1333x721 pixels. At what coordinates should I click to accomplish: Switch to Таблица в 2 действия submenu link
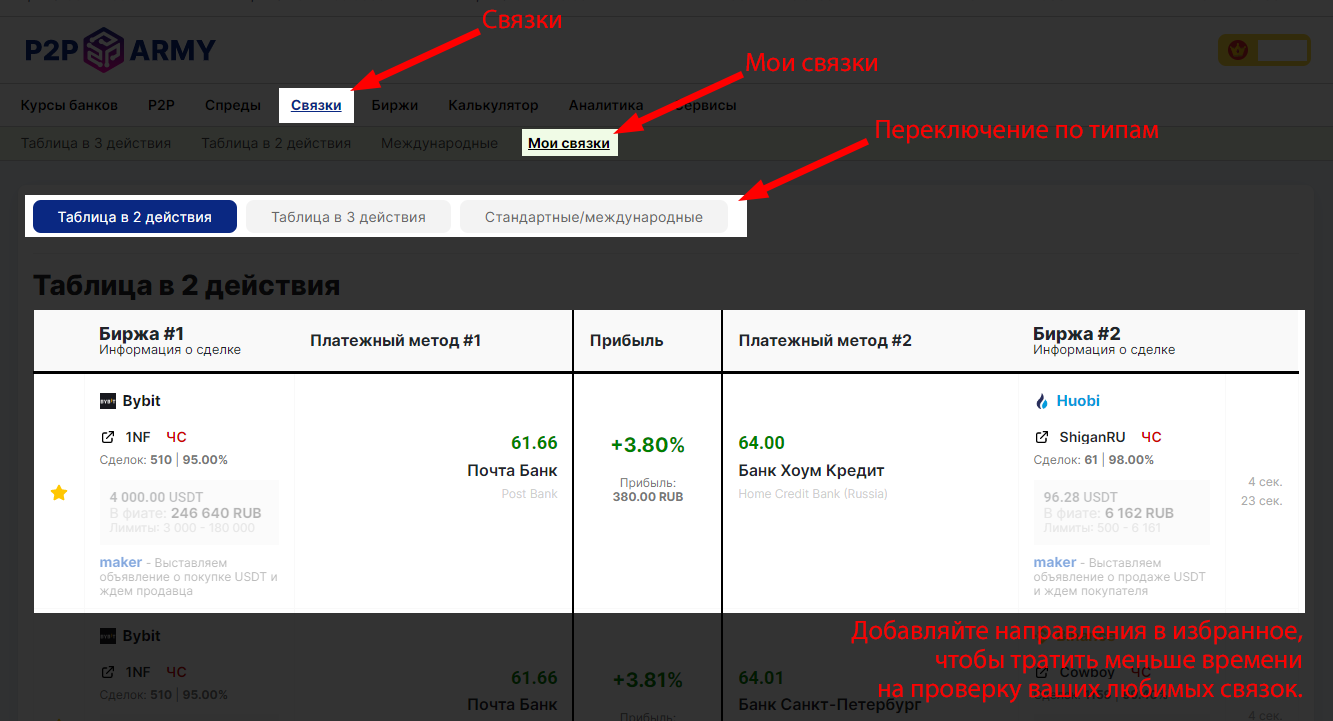pyautogui.click(x=276, y=143)
